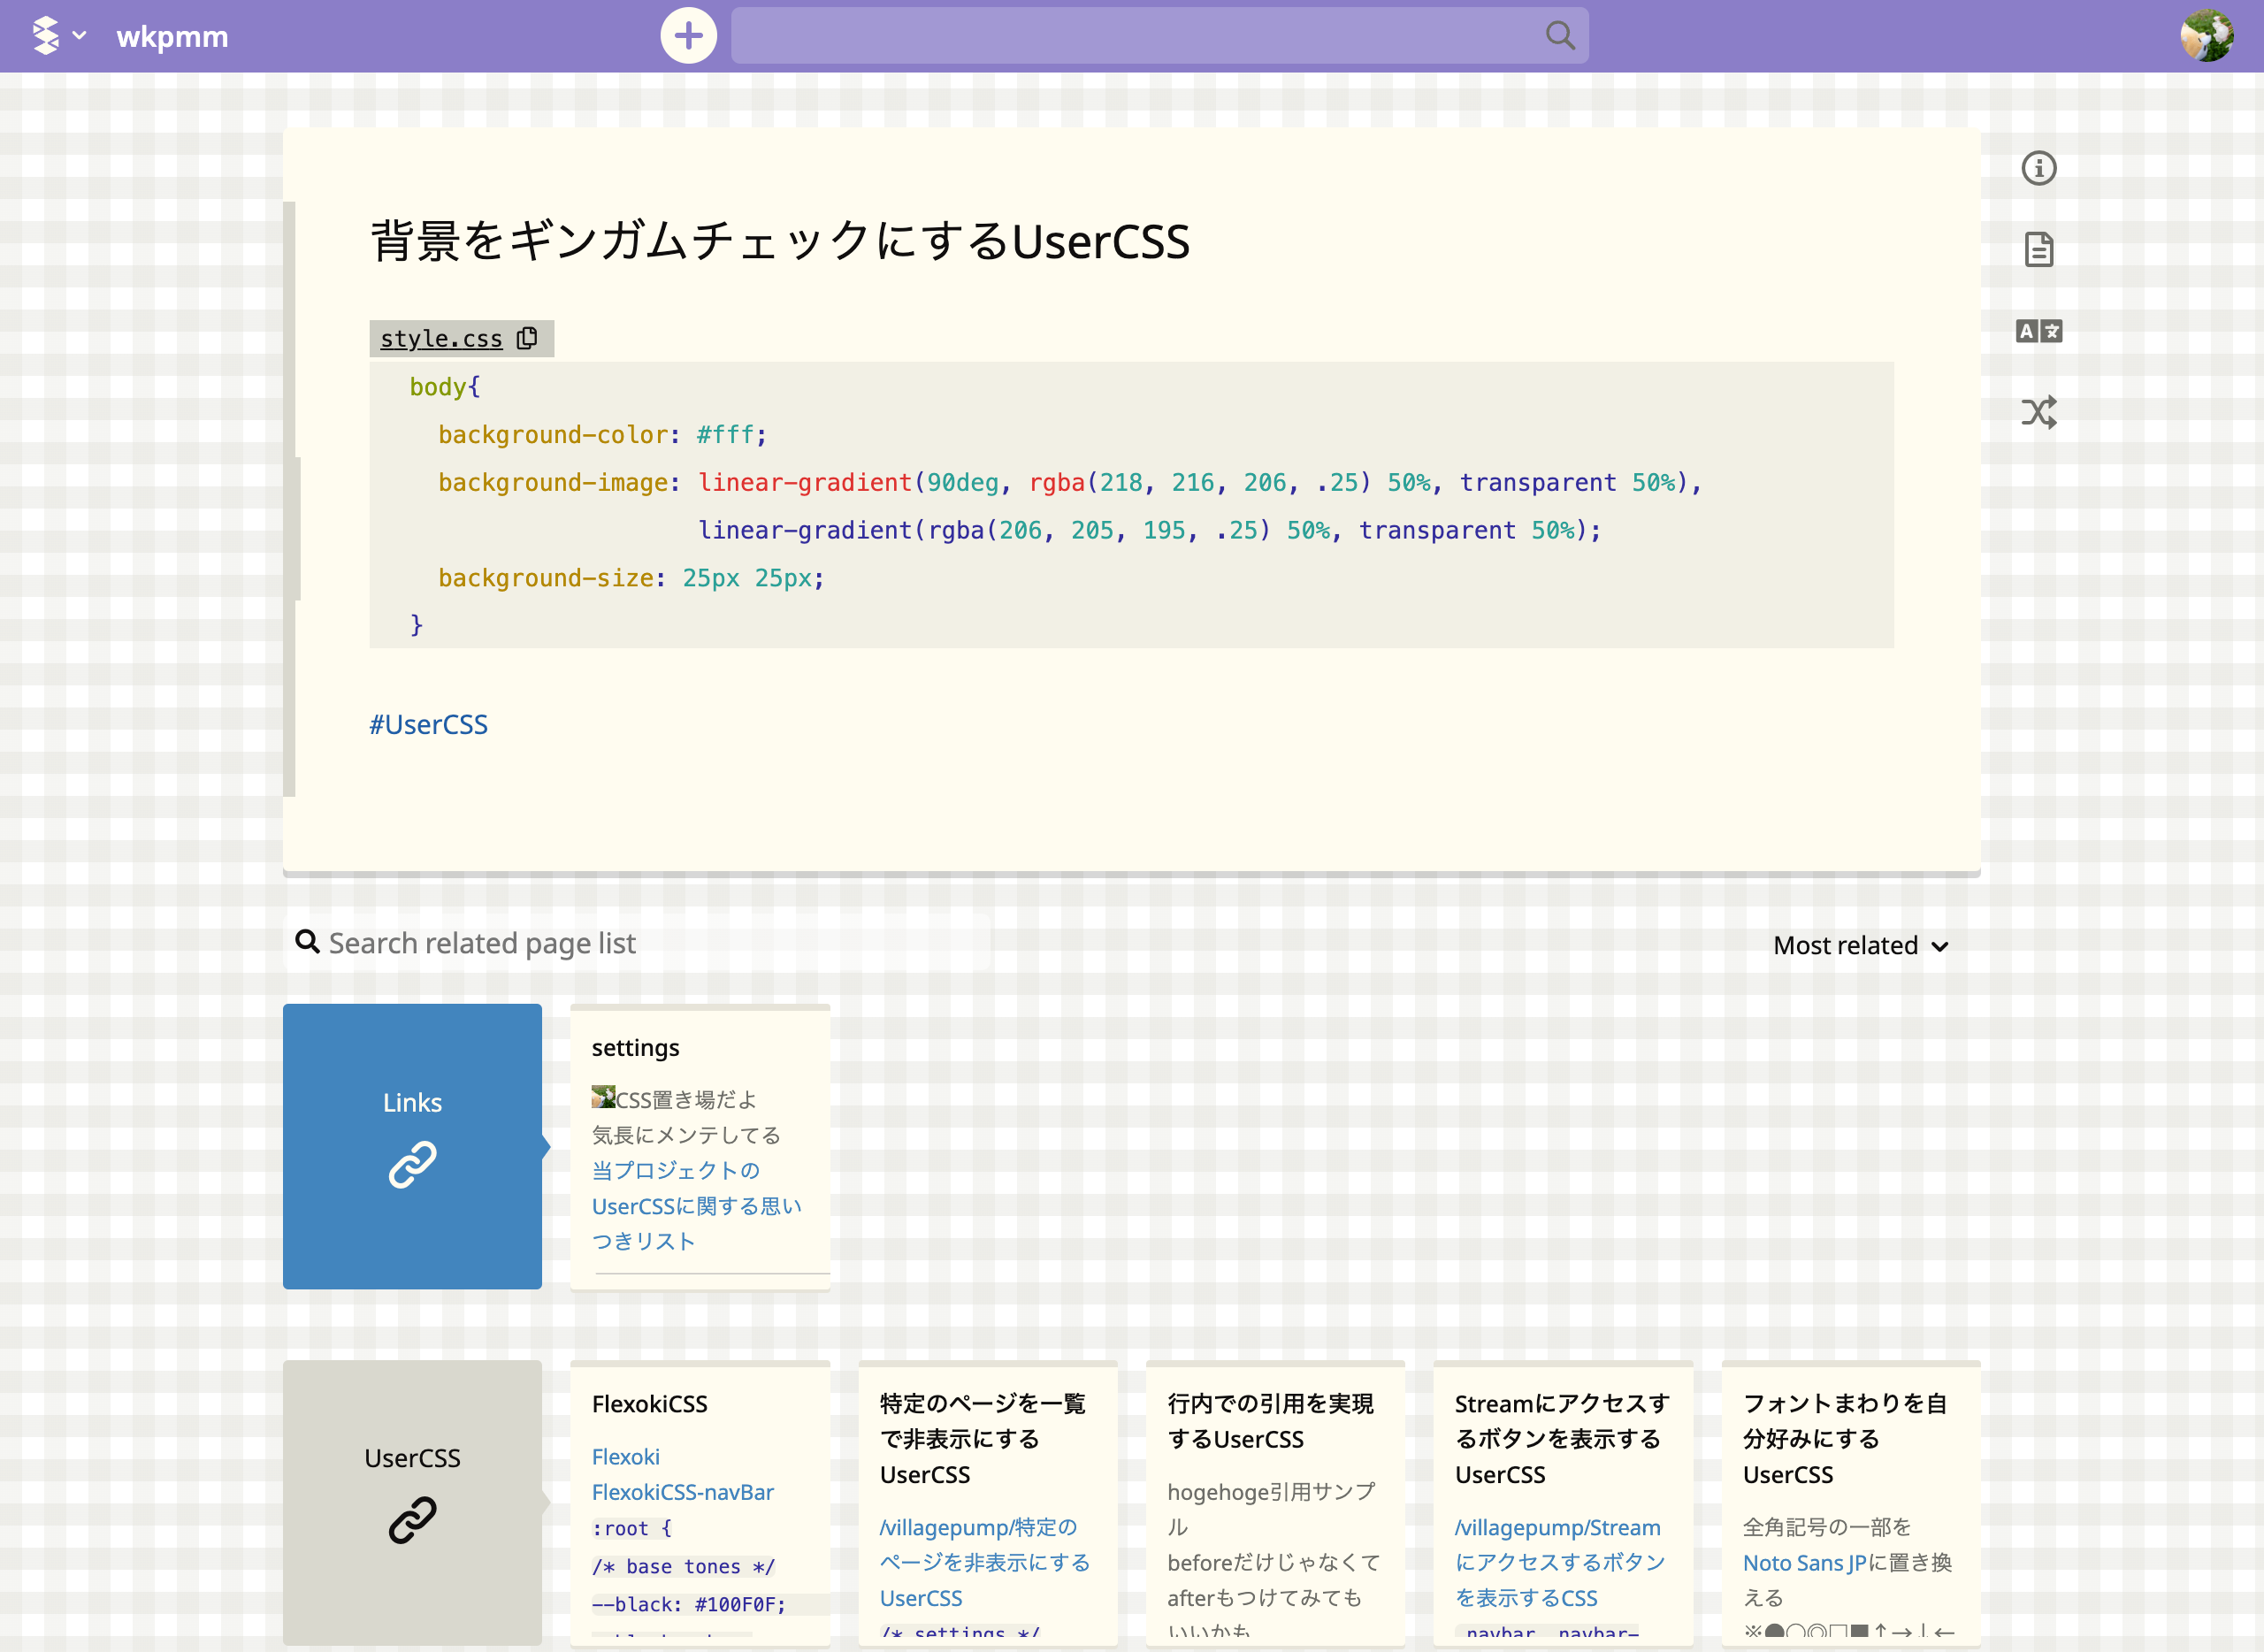
Task: Click the document page menu icon
Action: pos(2038,249)
